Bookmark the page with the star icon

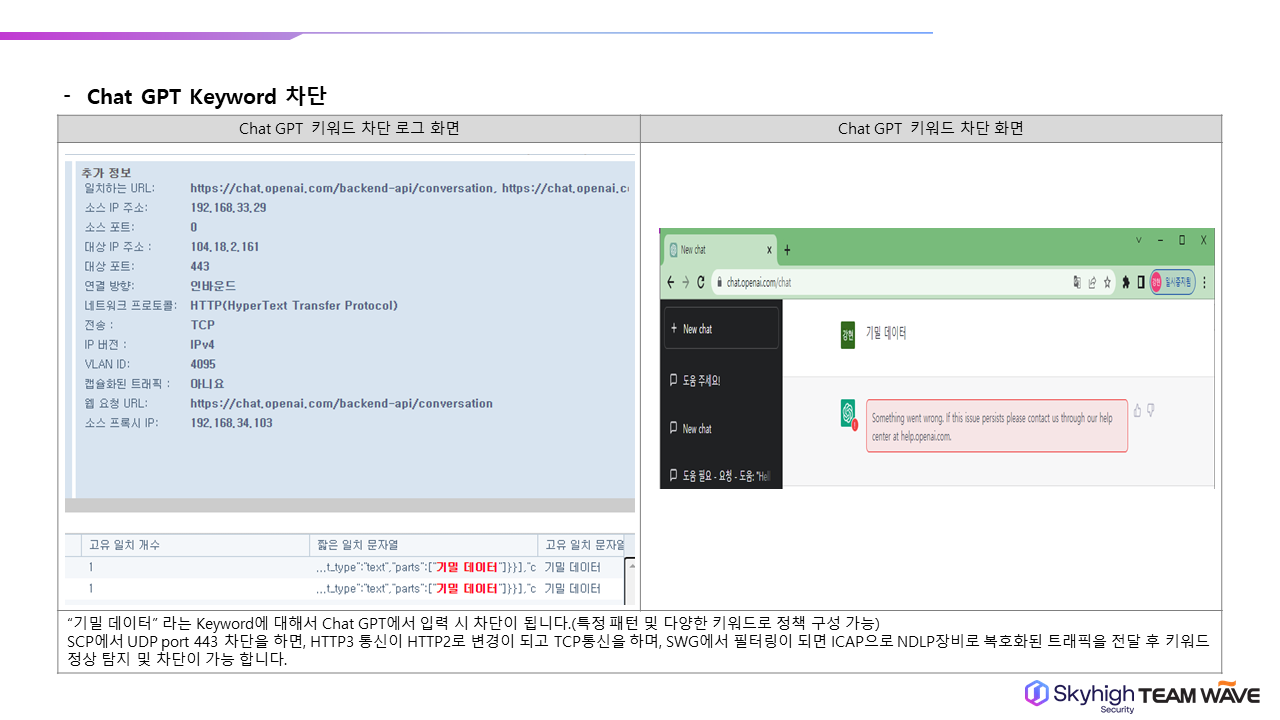[x=1105, y=283]
